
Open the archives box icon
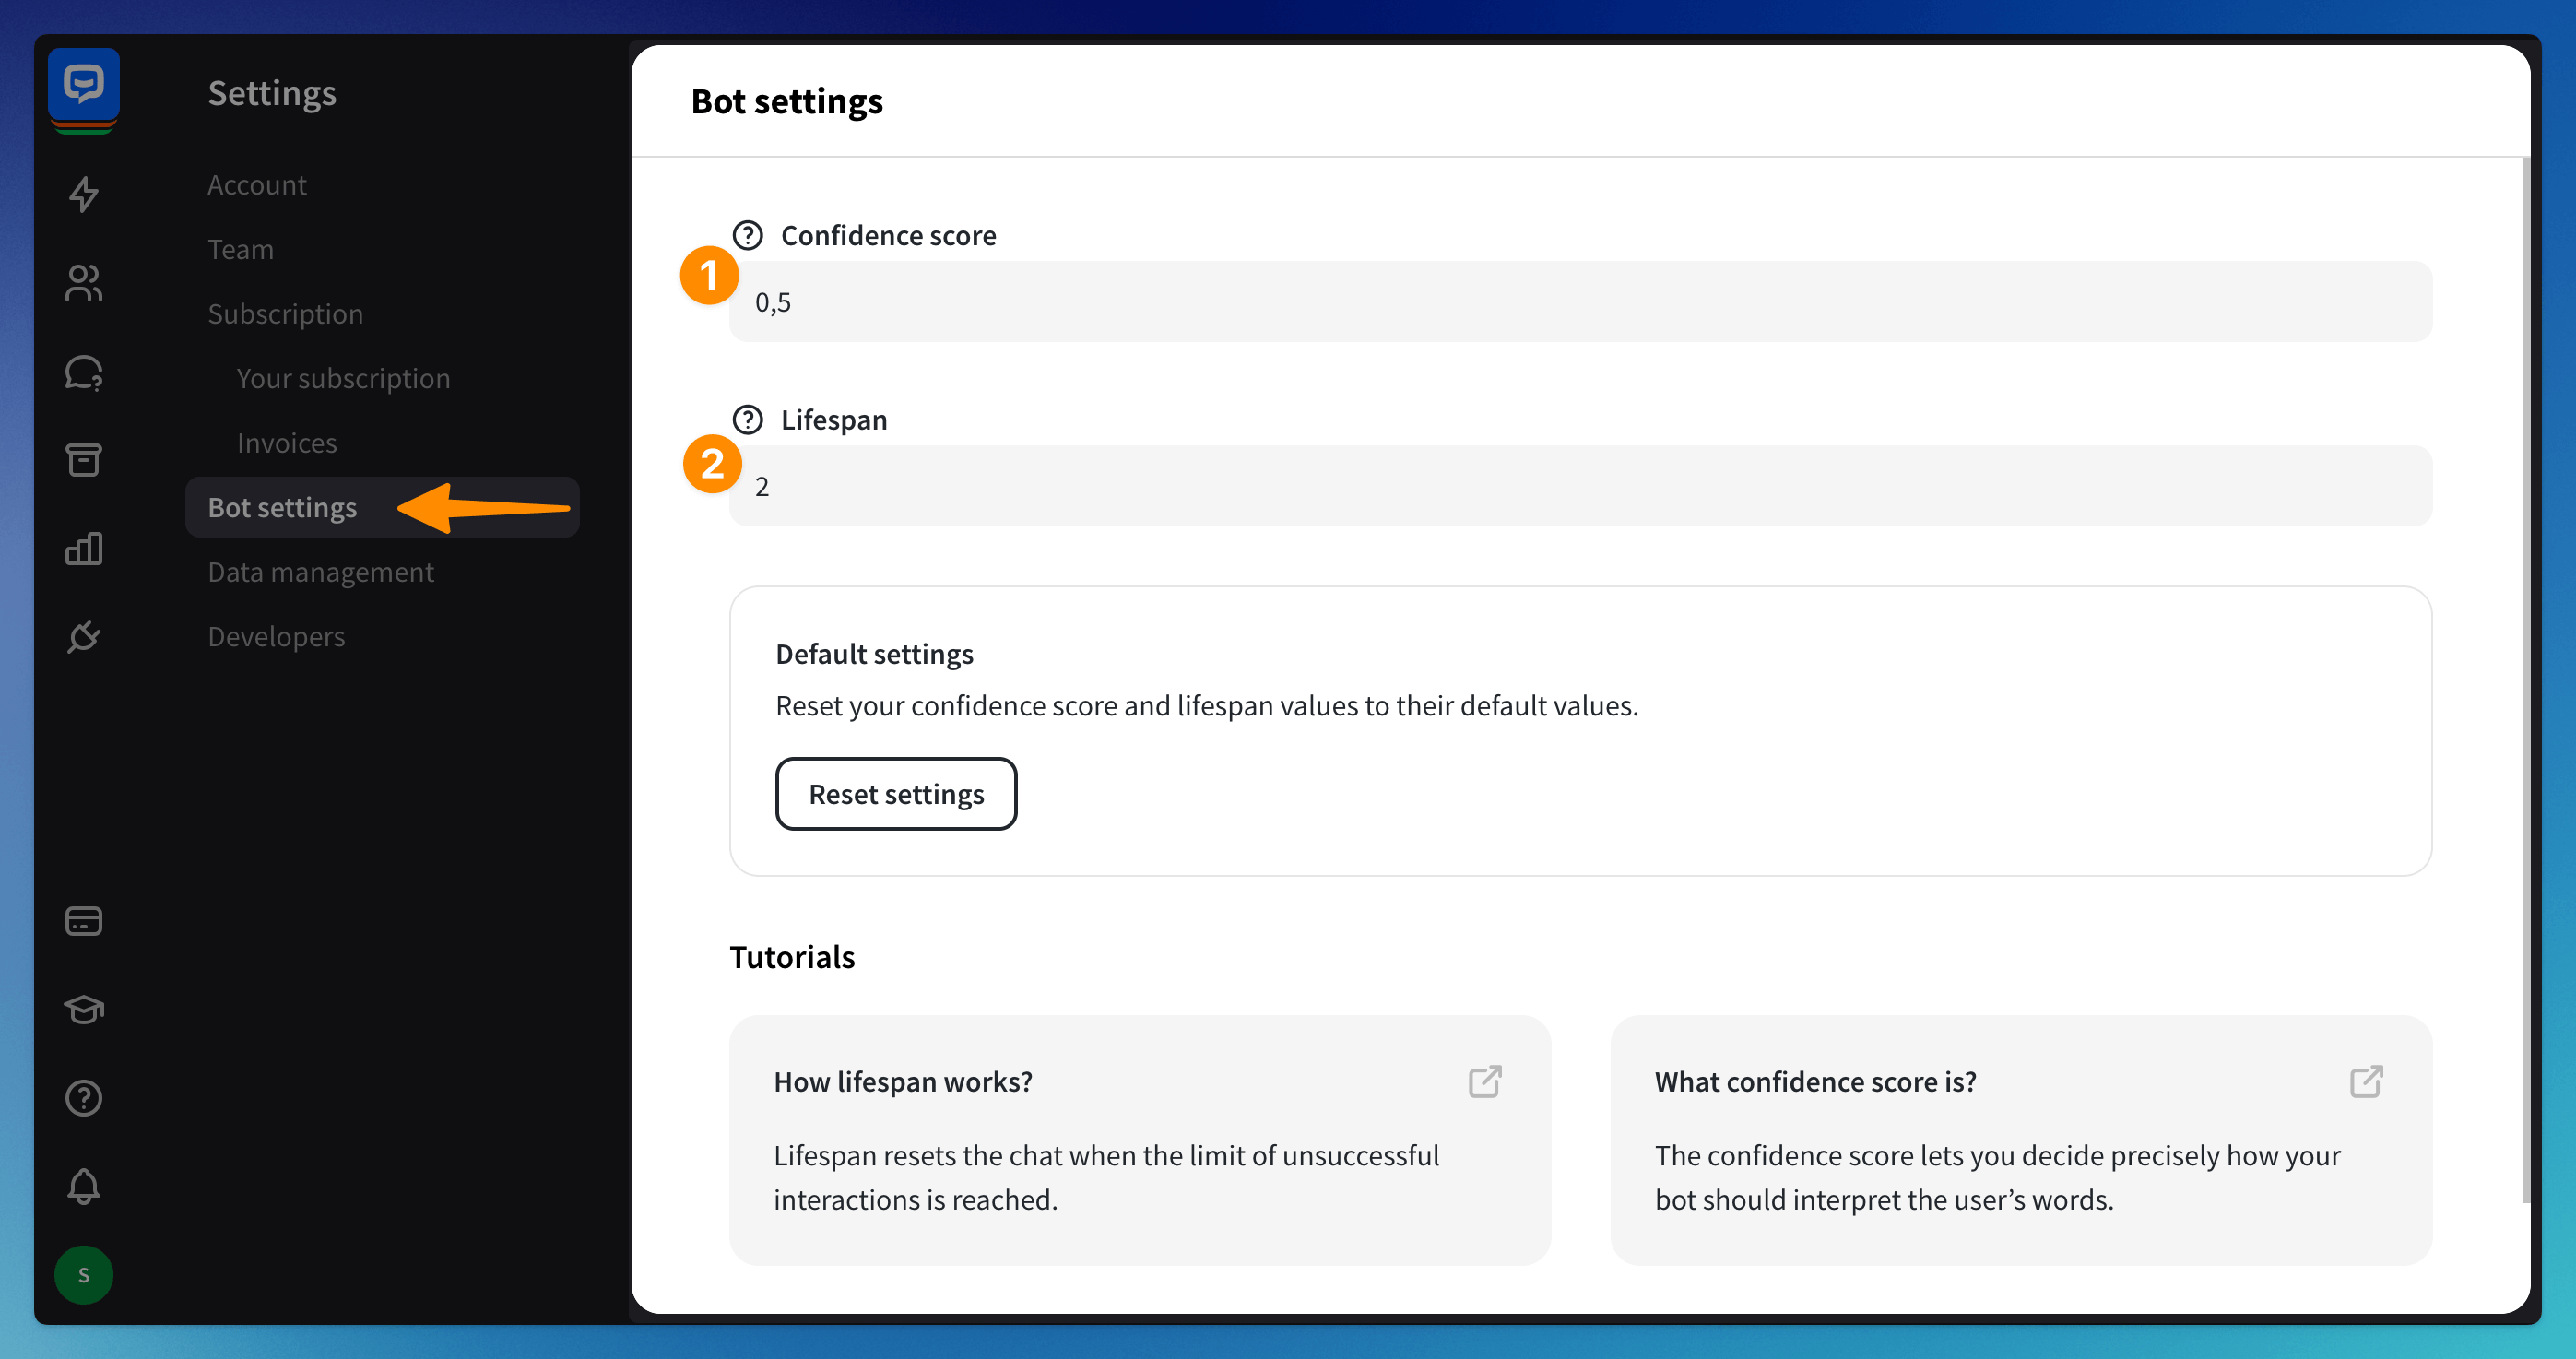tap(83, 460)
